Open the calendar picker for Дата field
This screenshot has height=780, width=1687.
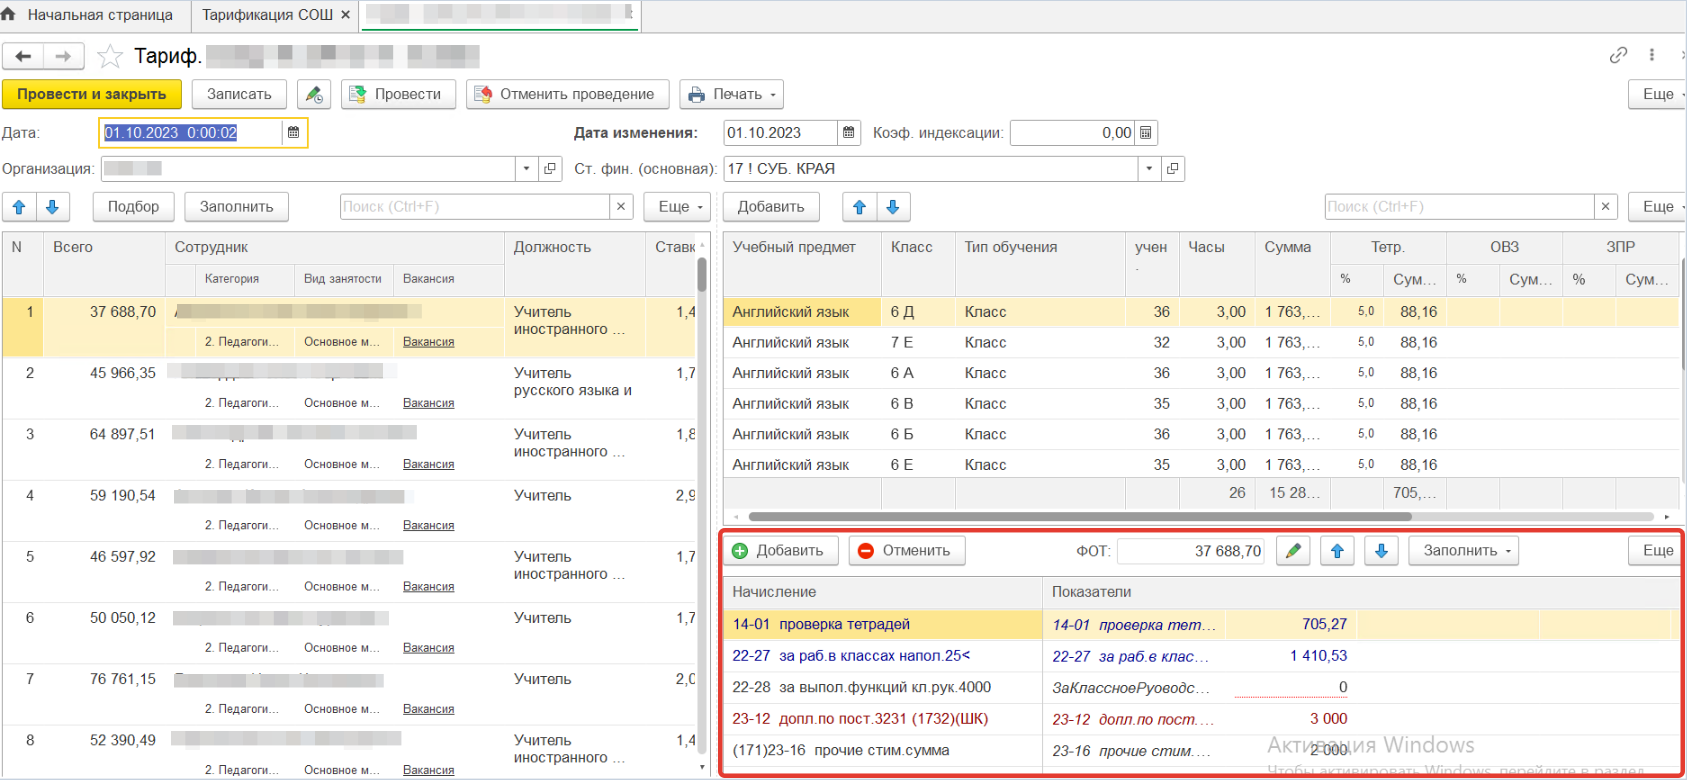tap(293, 132)
